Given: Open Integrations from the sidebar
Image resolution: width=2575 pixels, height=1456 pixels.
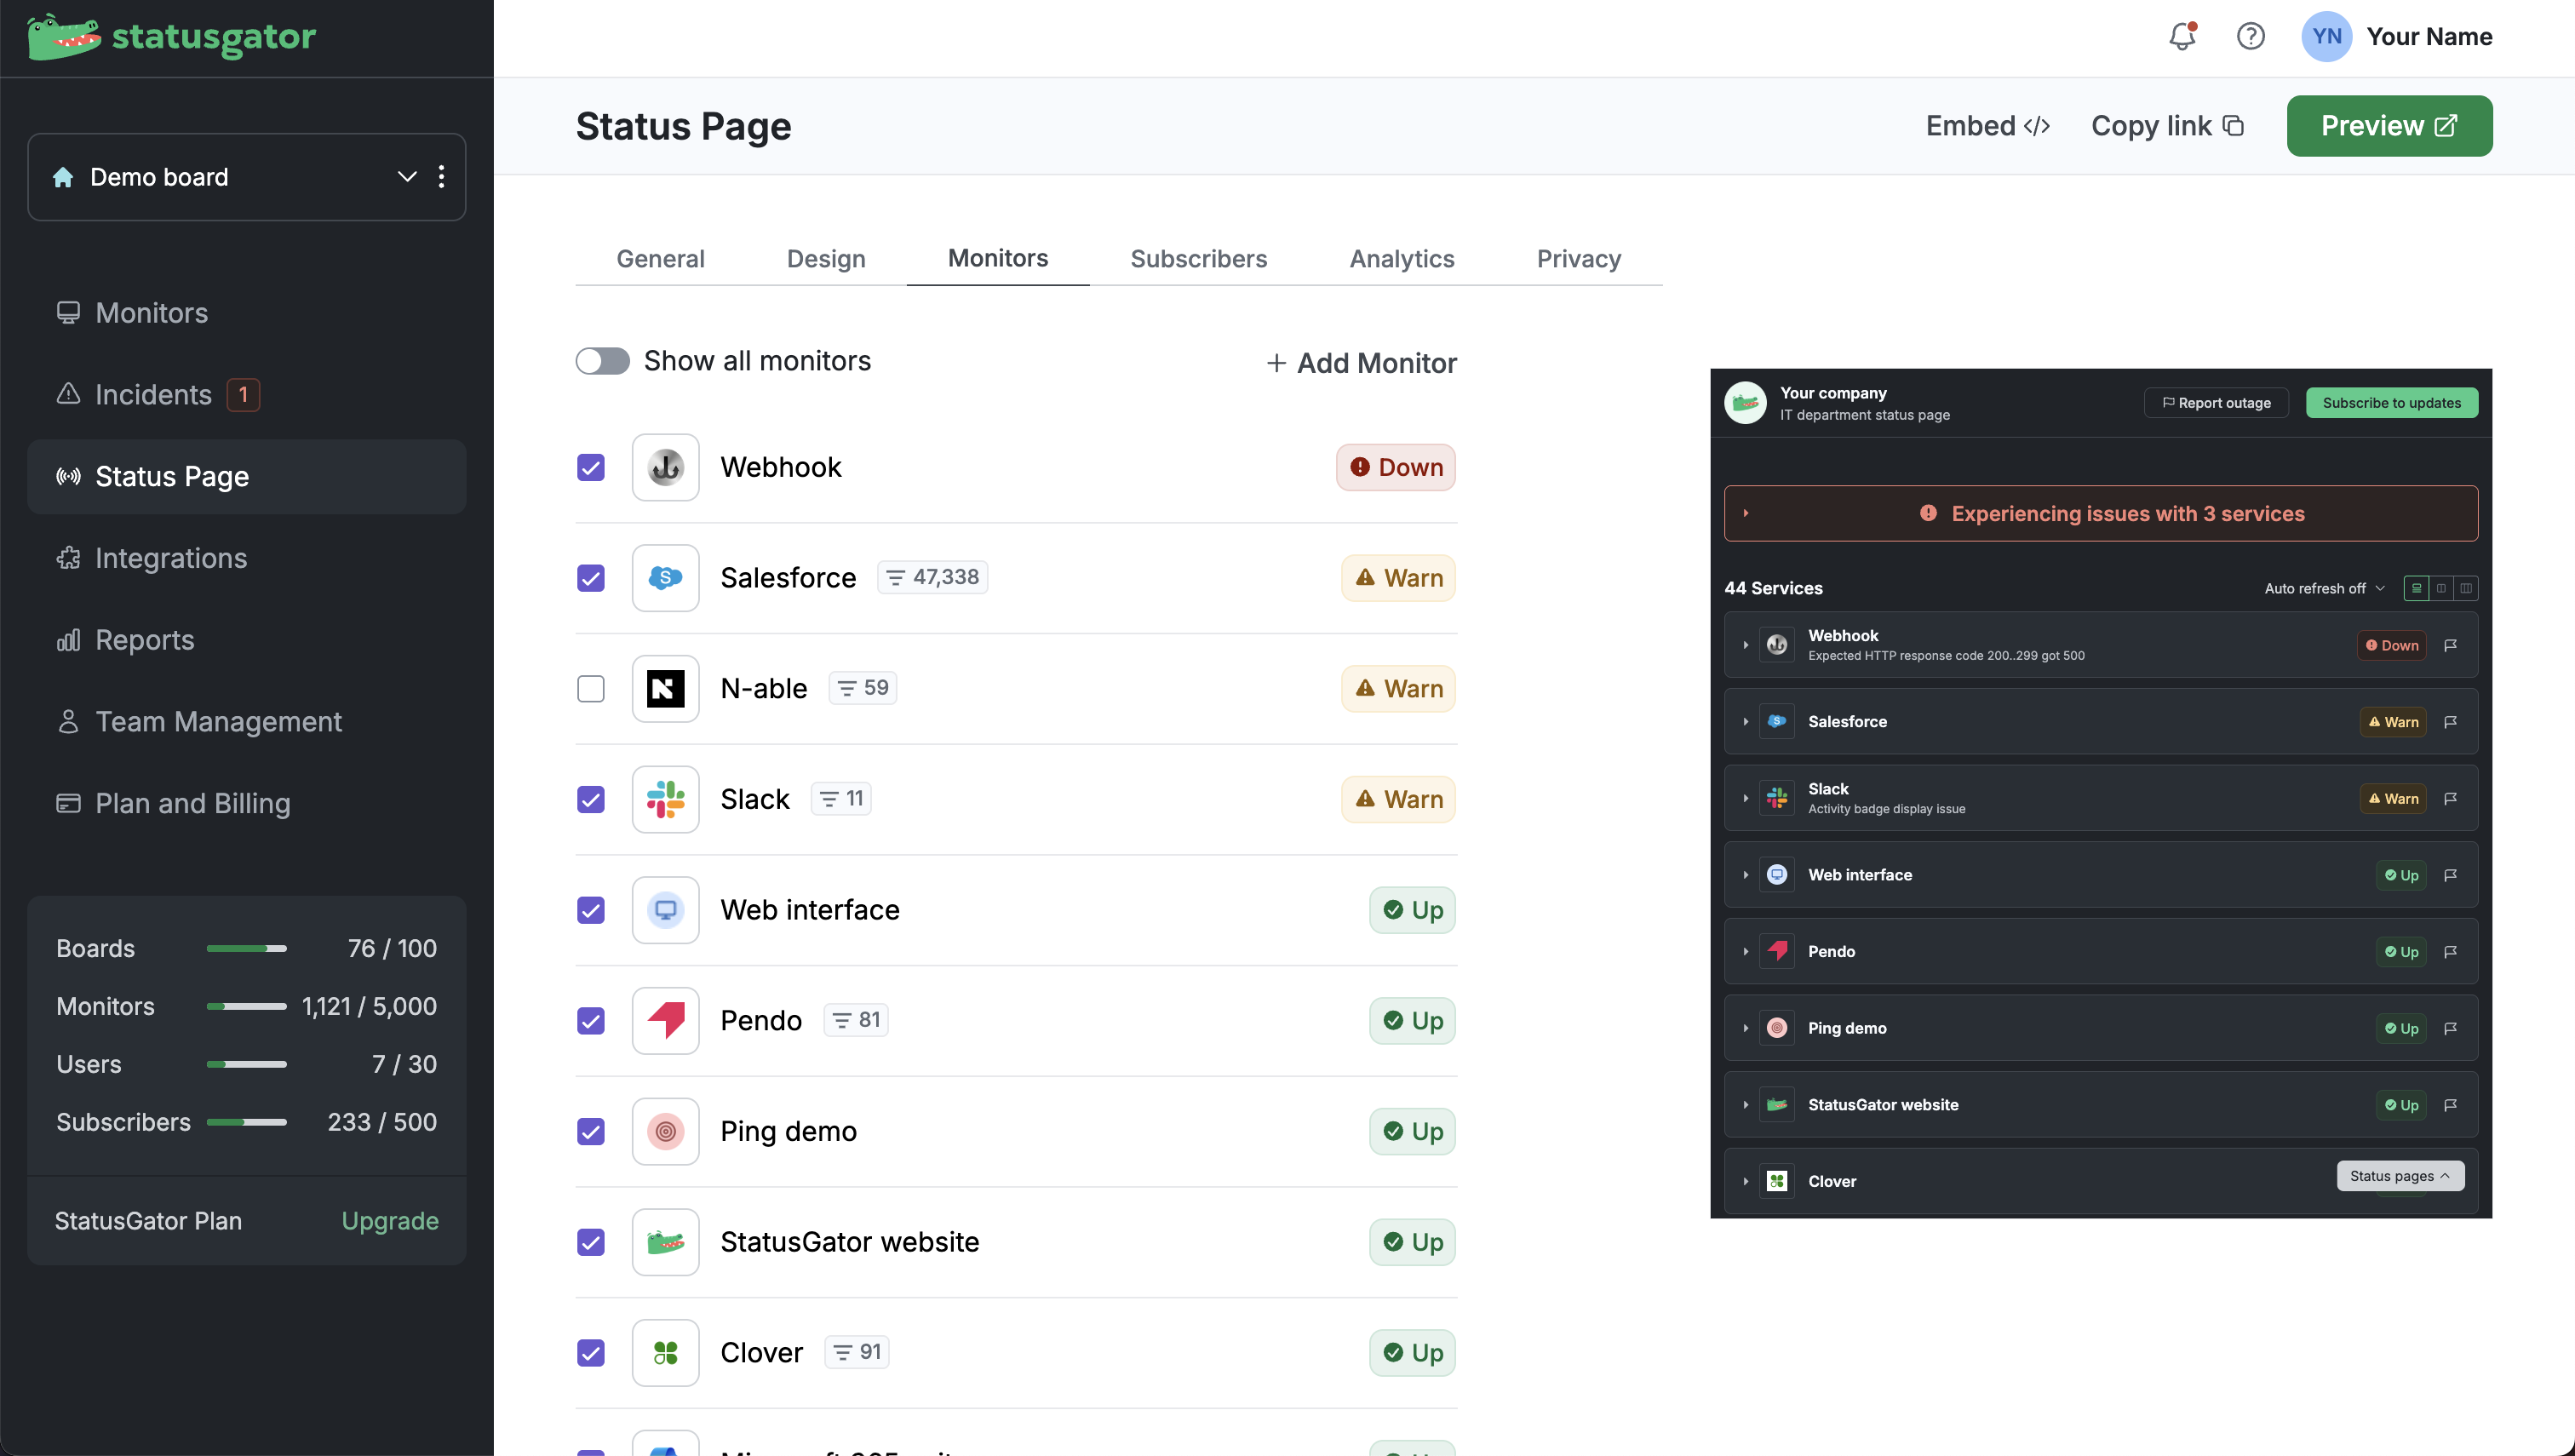Looking at the screenshot, I should [170, 558].
